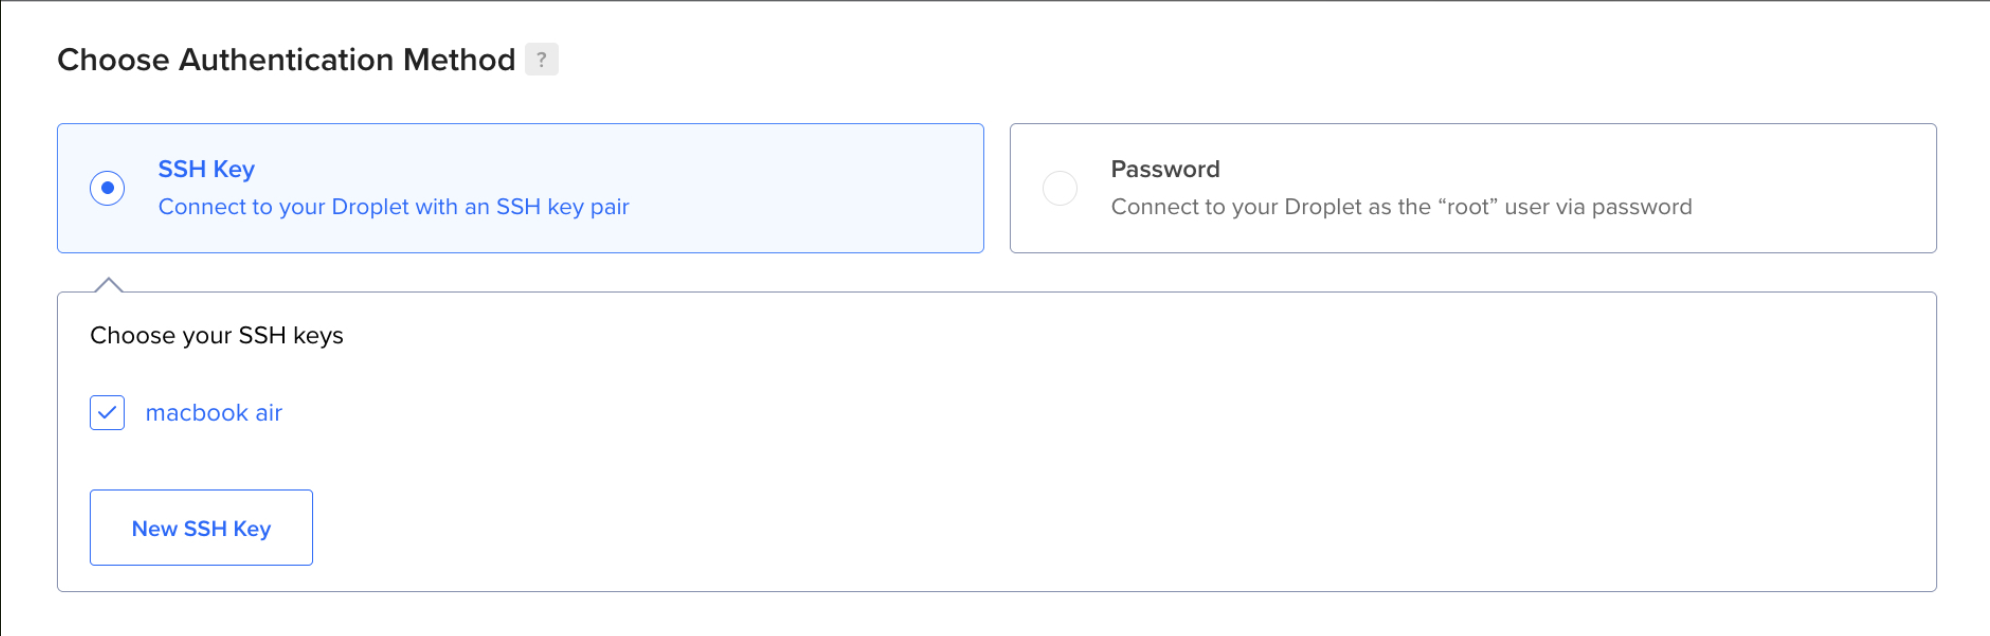Select the Password radio button
This screenshot has width=1990, height=636.
click(1060, 188)
